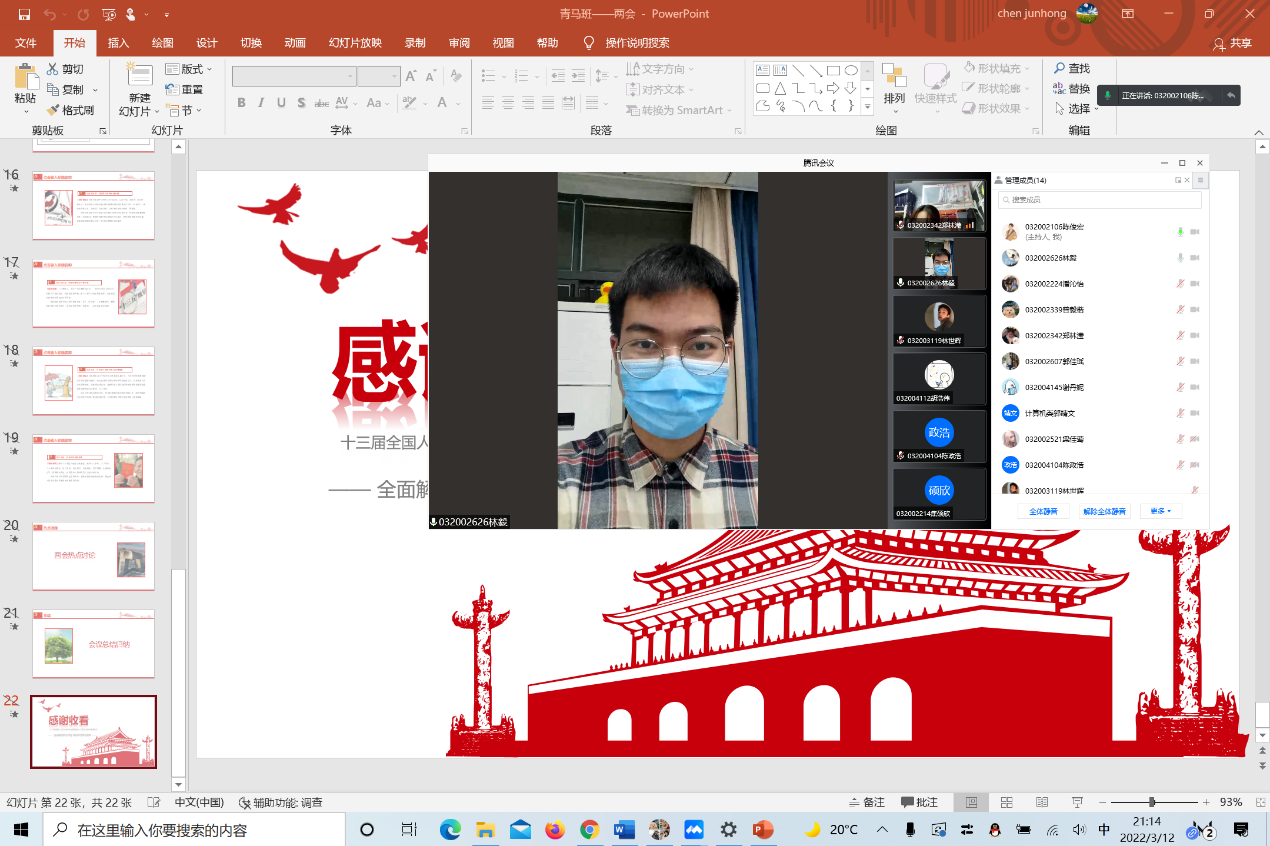Toggle camera for member 032002339

coord(1195,309)
